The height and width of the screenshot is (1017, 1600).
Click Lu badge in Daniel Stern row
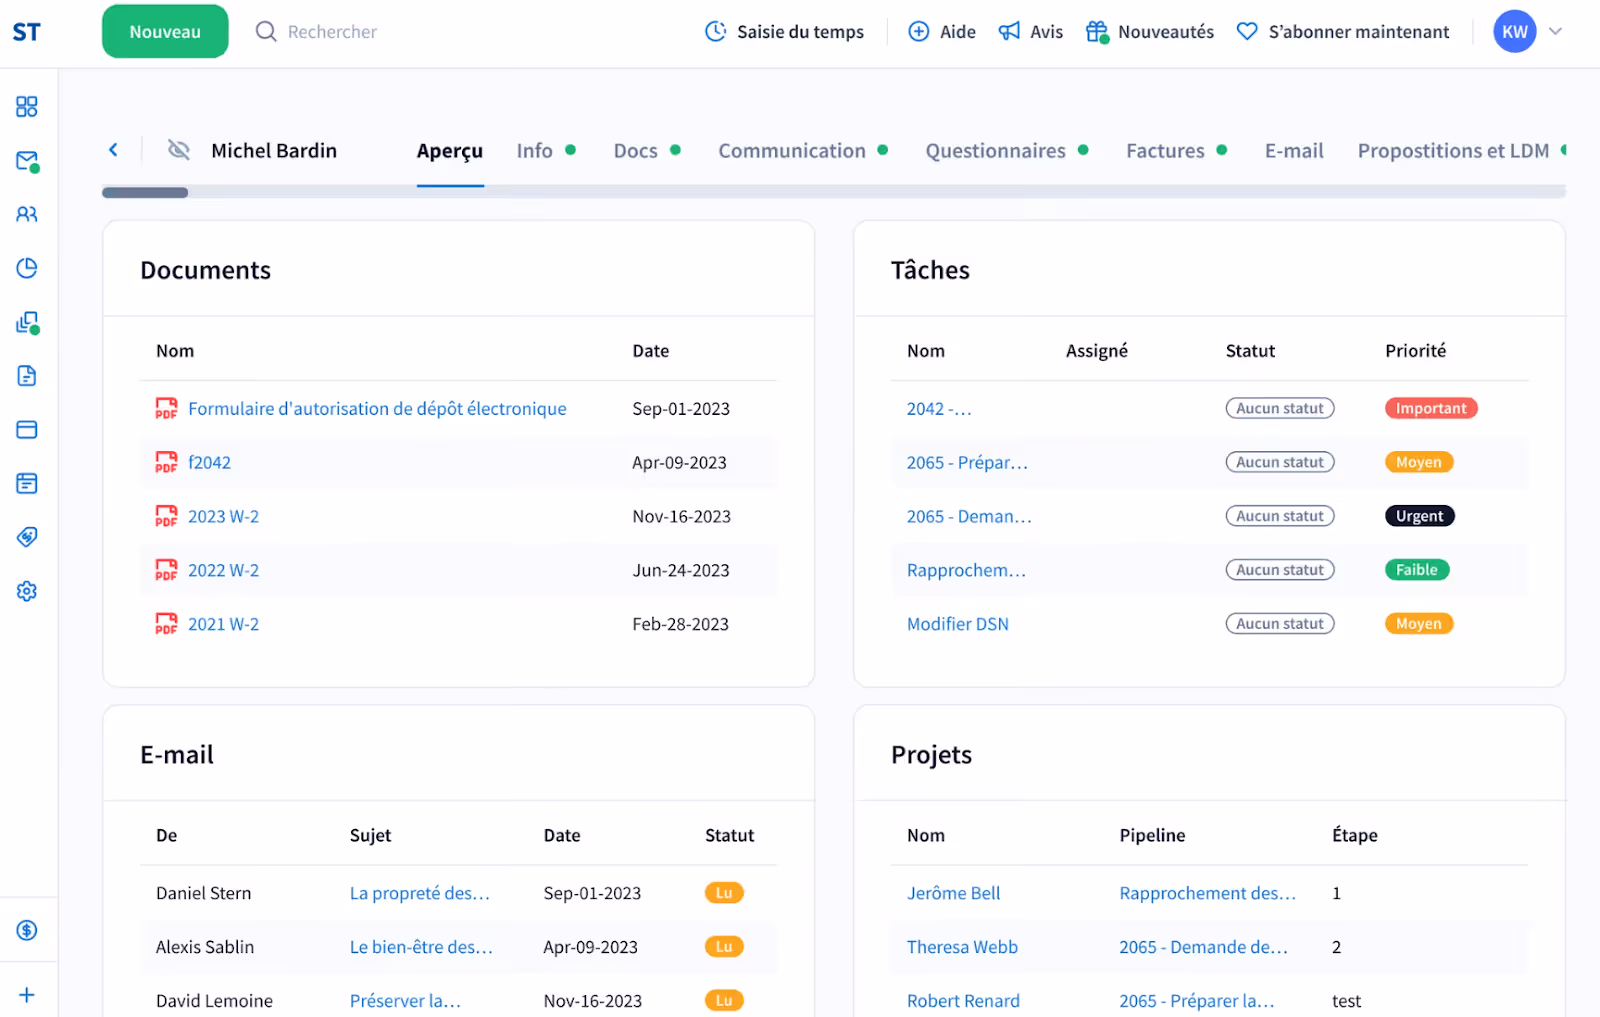click(724, 893)
